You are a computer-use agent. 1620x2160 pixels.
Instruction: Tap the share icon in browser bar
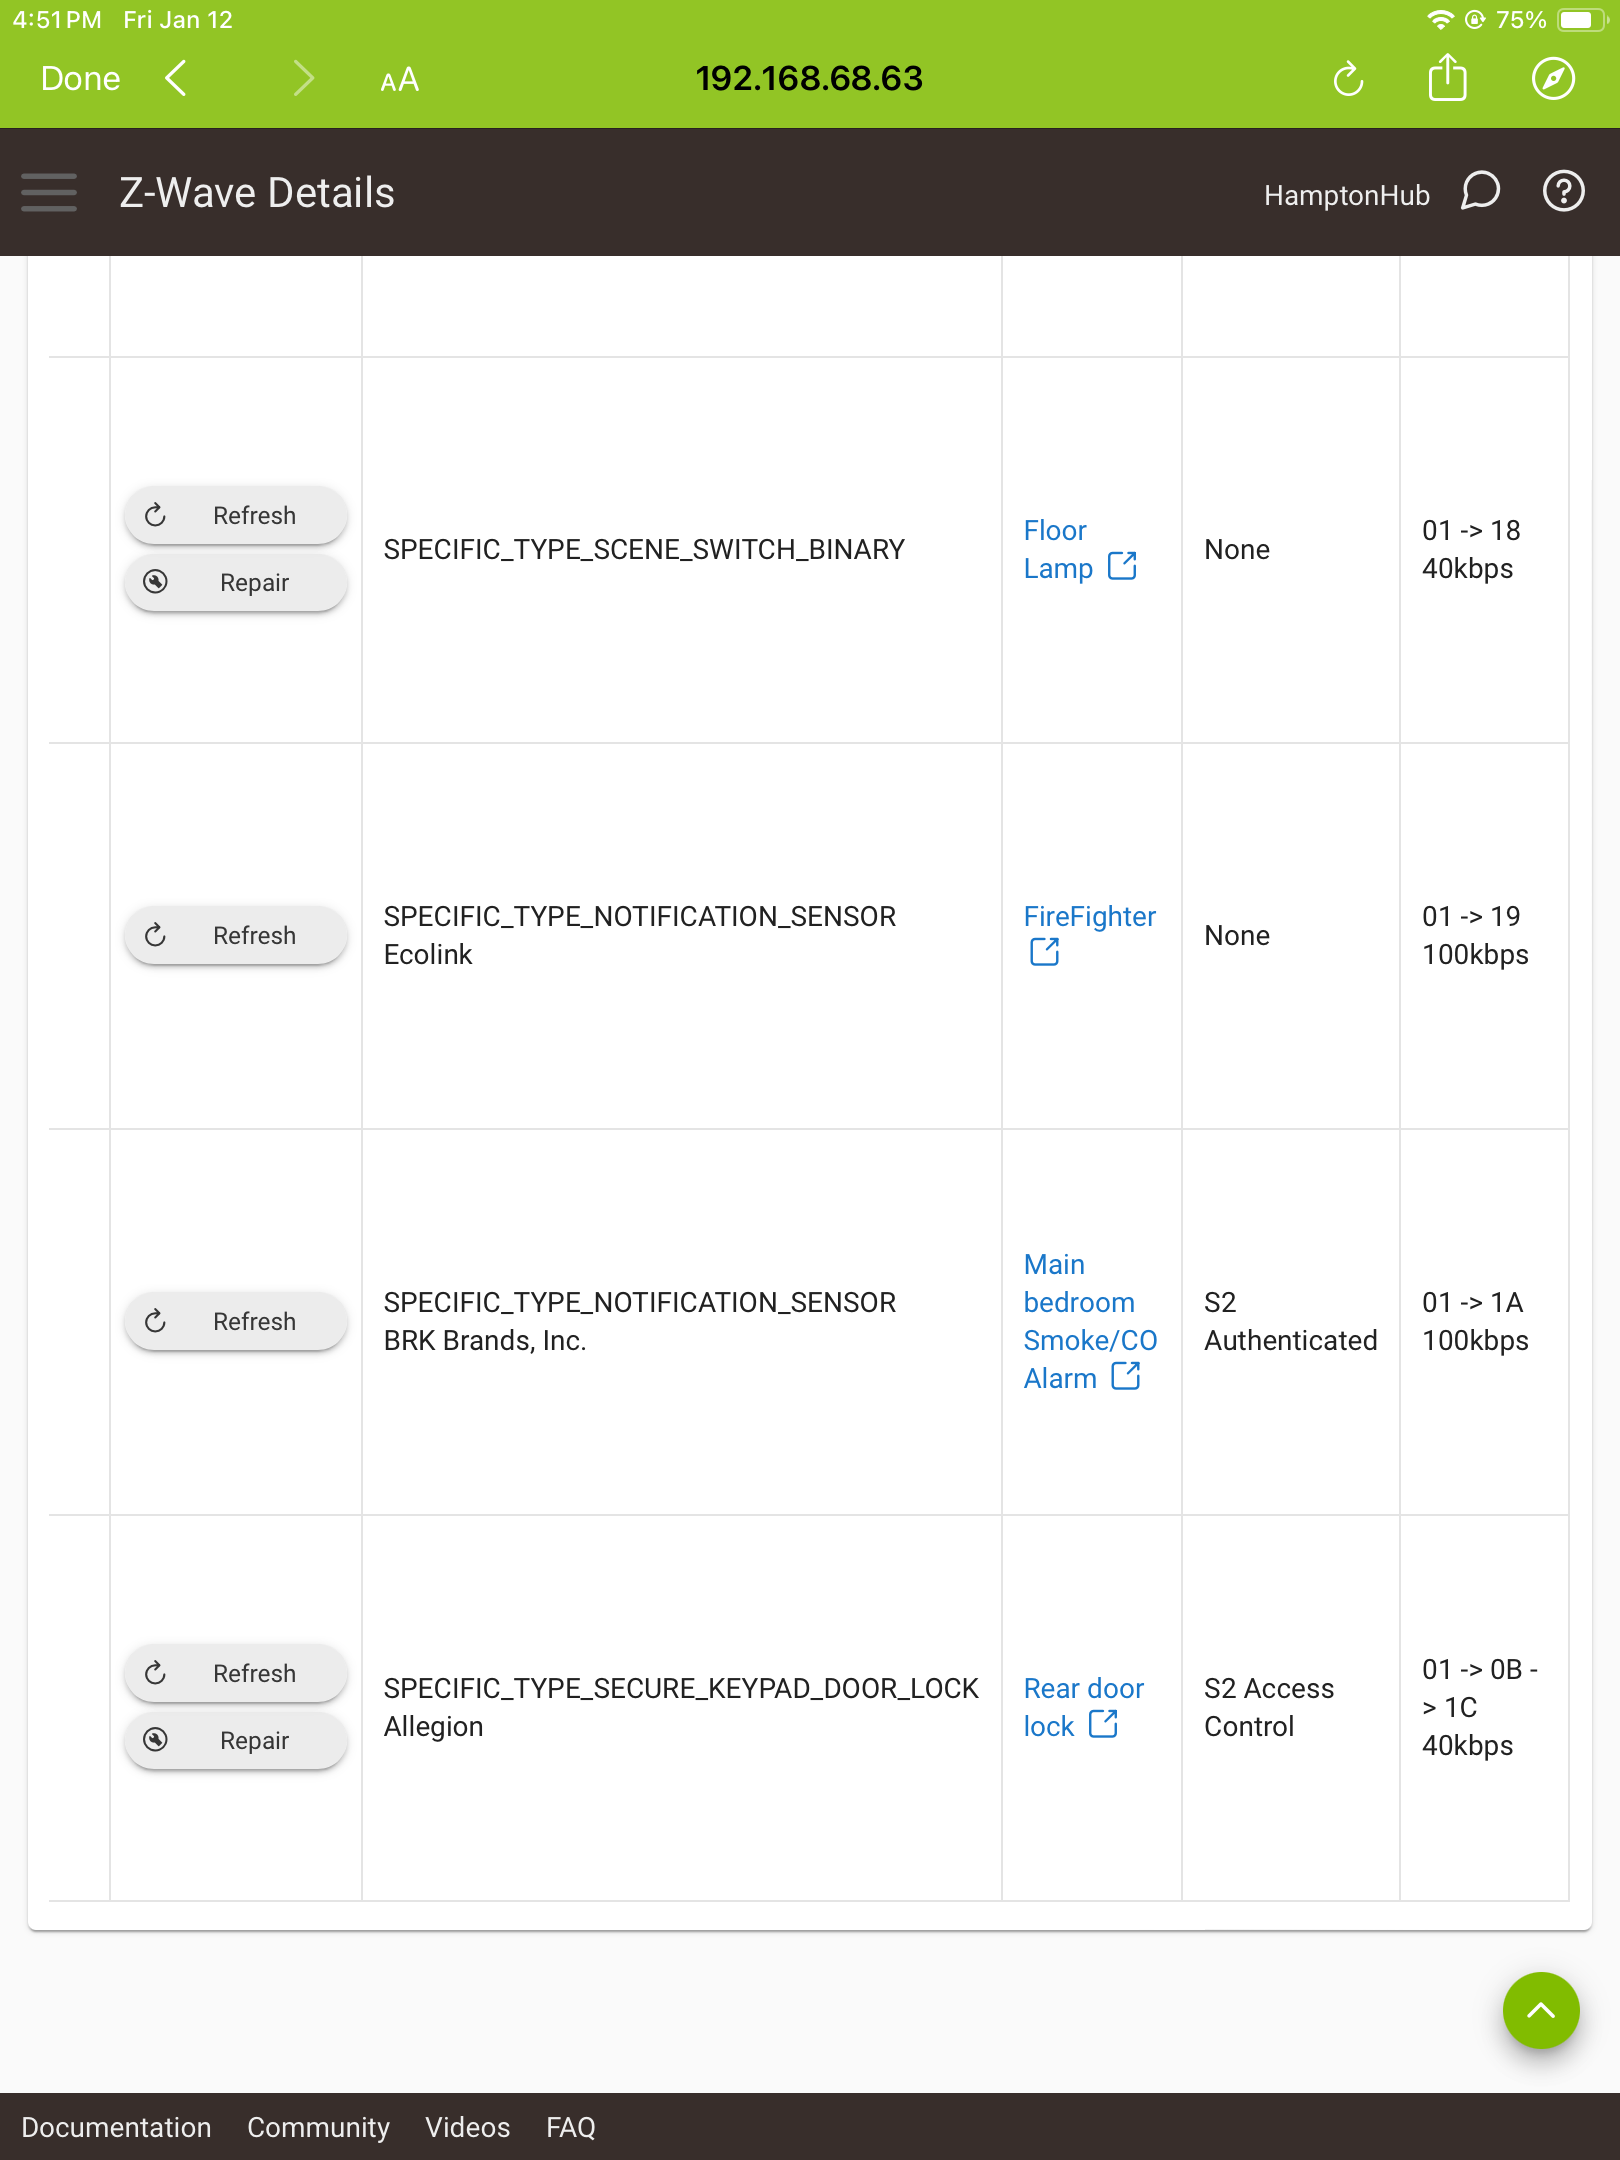[1447, 77]
